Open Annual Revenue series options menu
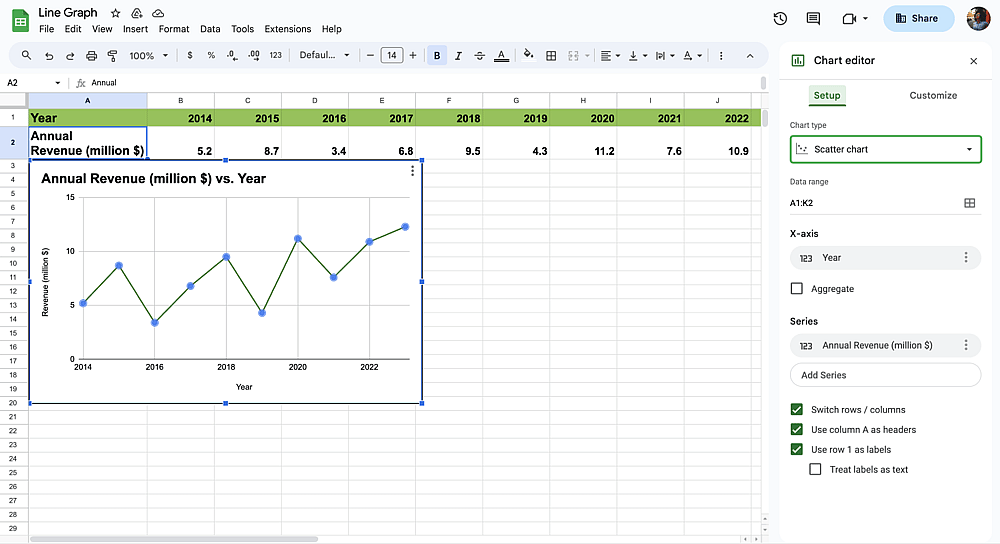Screen dimensions: 1000x544 (x=966, y=344)
